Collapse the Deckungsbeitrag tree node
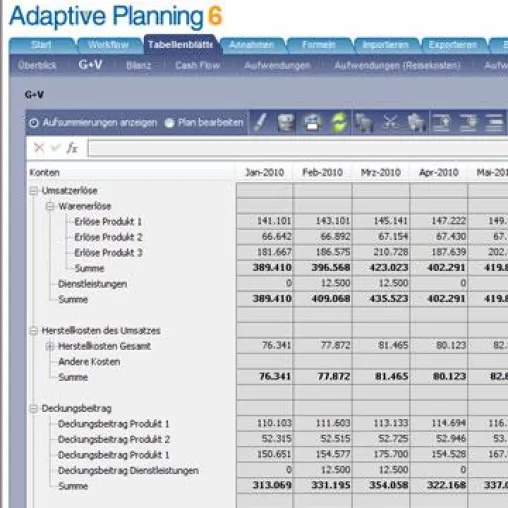 coord(34,408)
